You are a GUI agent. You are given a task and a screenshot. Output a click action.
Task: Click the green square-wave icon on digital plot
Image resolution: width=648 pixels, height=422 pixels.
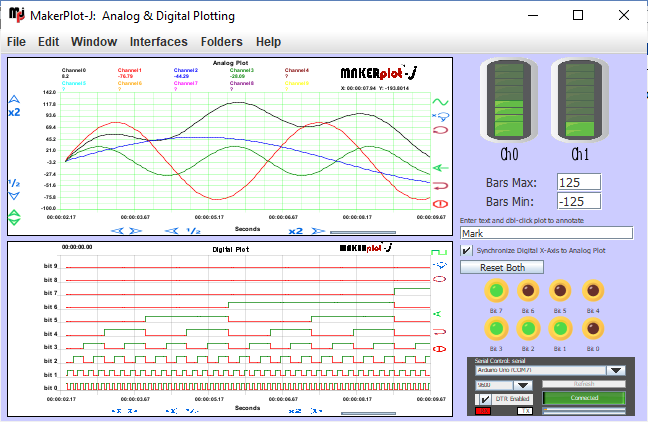[x=439, y=252]
